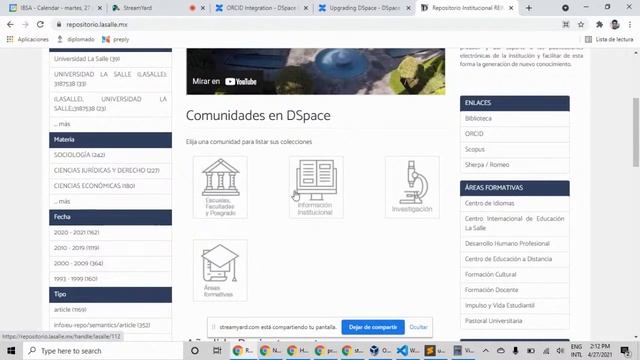Open the Investigación microscope community icon
The image size is (640, 360).
tap(412, 187)
